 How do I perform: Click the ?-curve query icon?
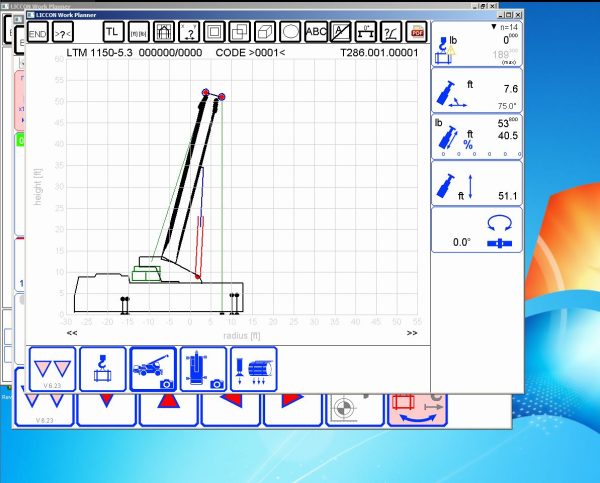point(391,32)
